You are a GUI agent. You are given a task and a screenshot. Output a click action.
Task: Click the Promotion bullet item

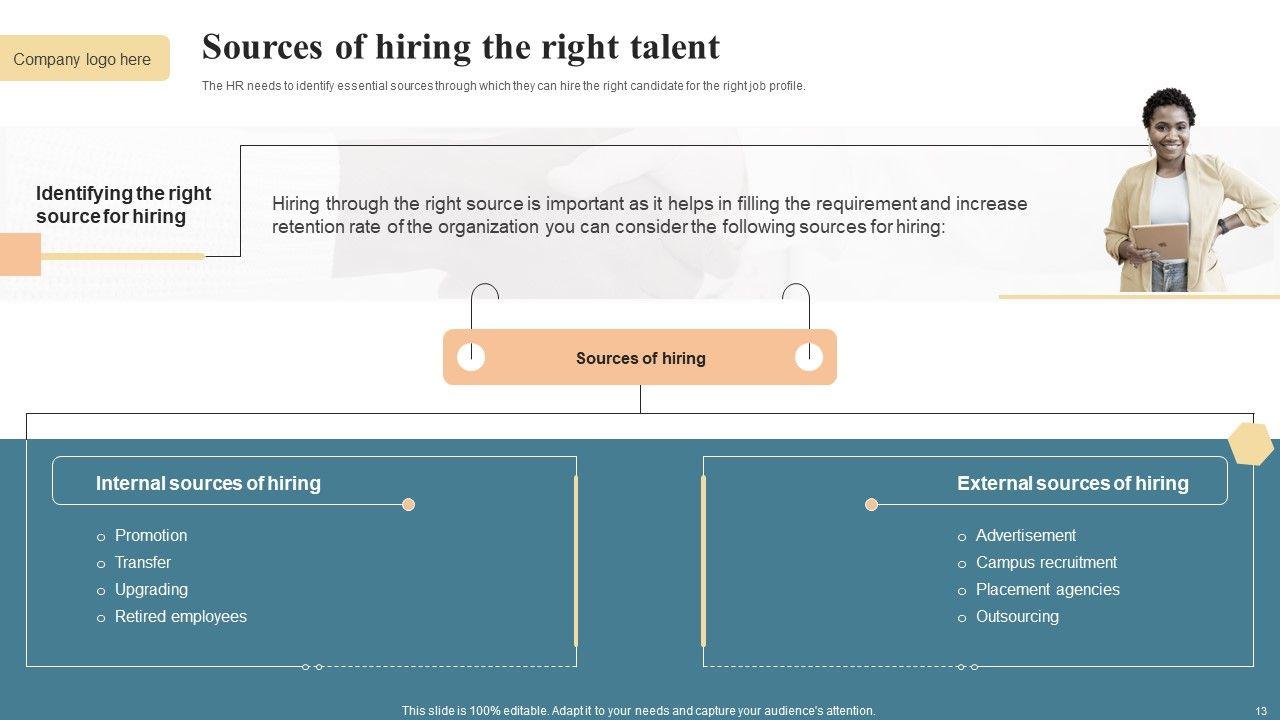(x=151, y=536)
